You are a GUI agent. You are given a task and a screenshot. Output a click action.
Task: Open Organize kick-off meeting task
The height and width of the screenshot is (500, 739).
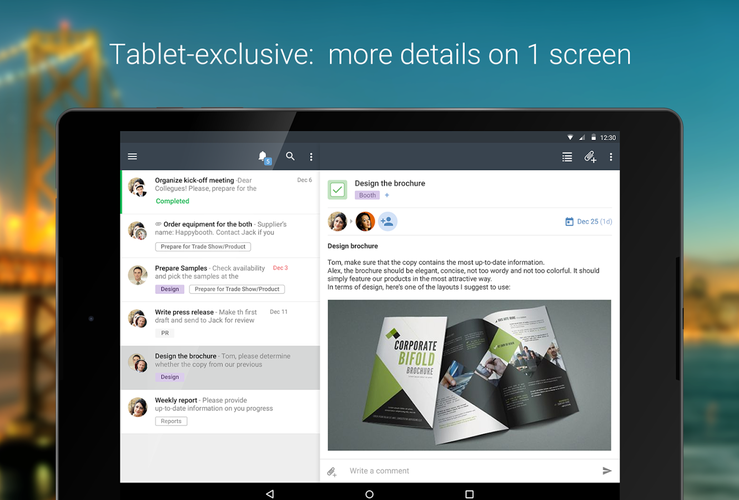click(x=220, y=192)
